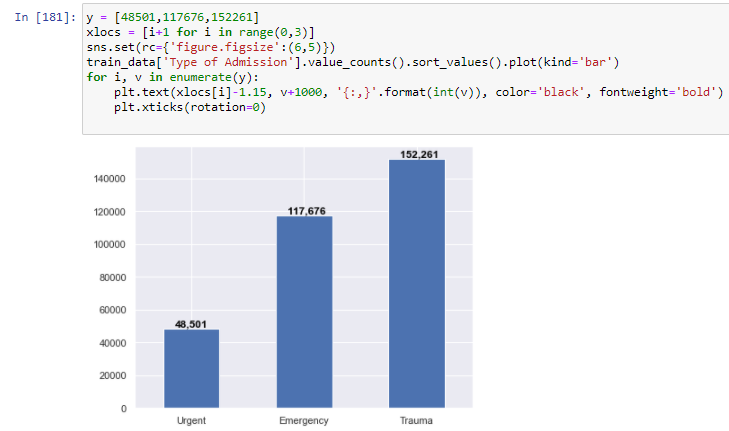Click the plt.text format line
Screen dimensions: 729x431
tap(418, 92)
